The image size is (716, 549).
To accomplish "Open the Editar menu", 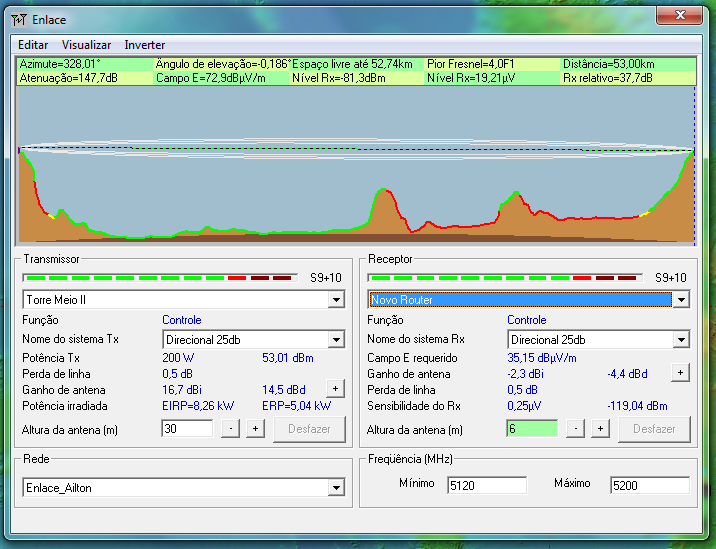I will tap(33, 45).
